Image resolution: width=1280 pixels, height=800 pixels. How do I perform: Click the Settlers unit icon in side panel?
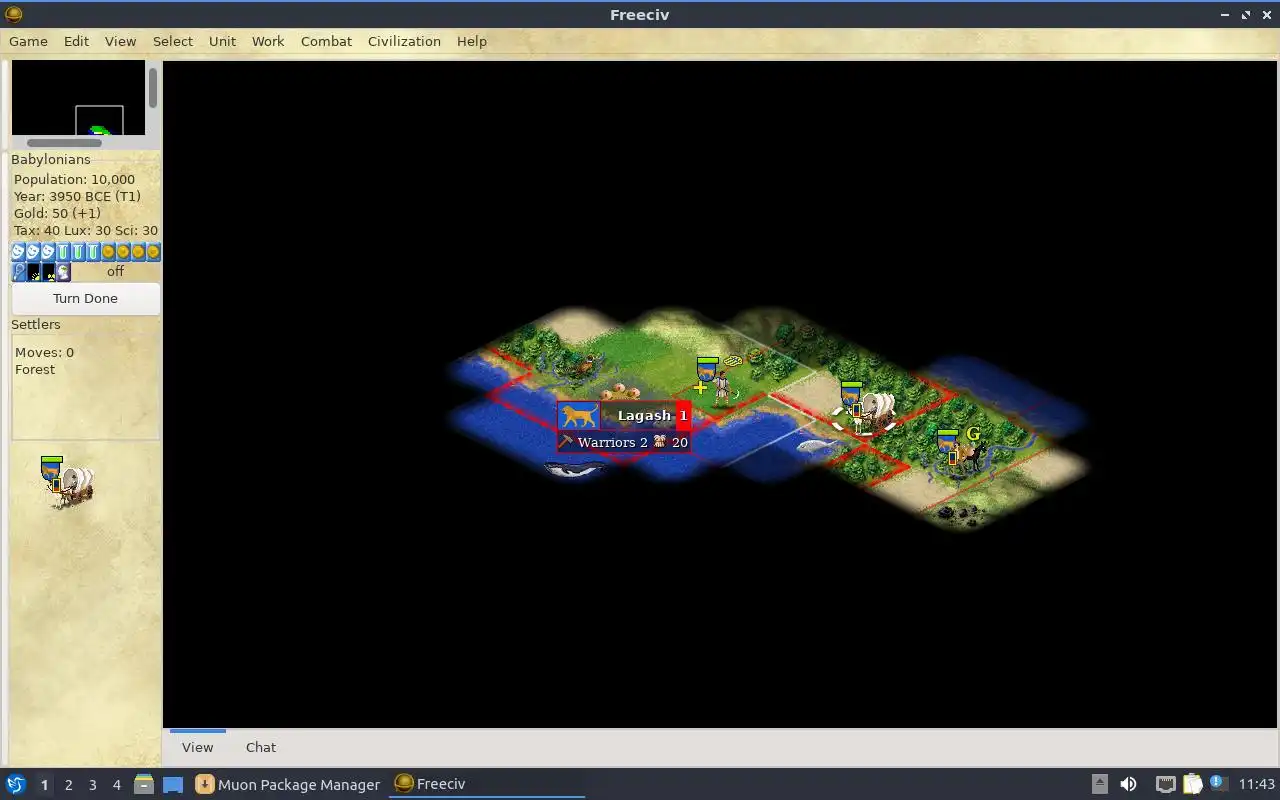pos(67,482)
